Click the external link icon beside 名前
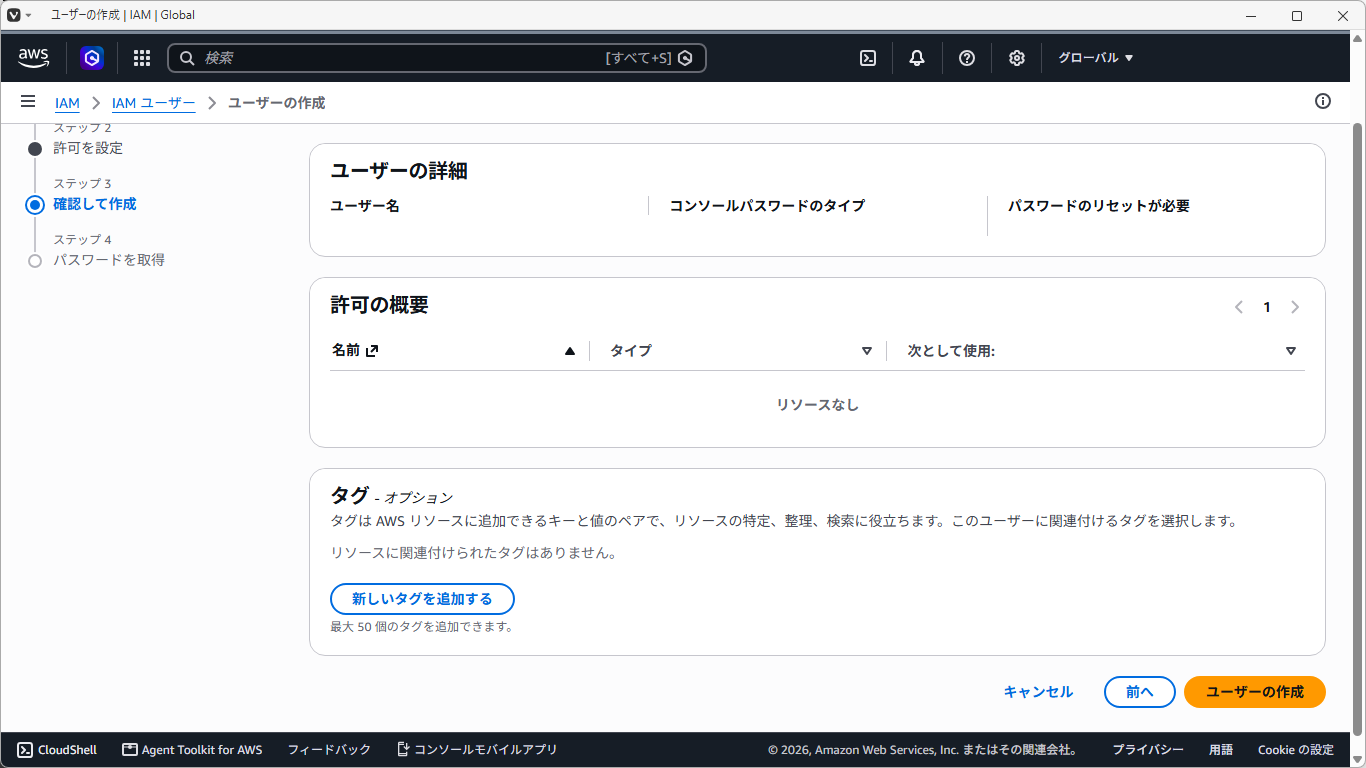1366x768 pixels. (x=372, y=351)
